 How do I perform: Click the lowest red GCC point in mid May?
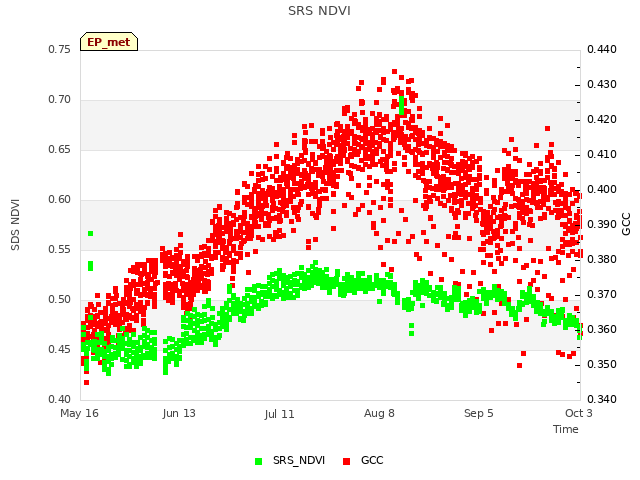point(87,382)
